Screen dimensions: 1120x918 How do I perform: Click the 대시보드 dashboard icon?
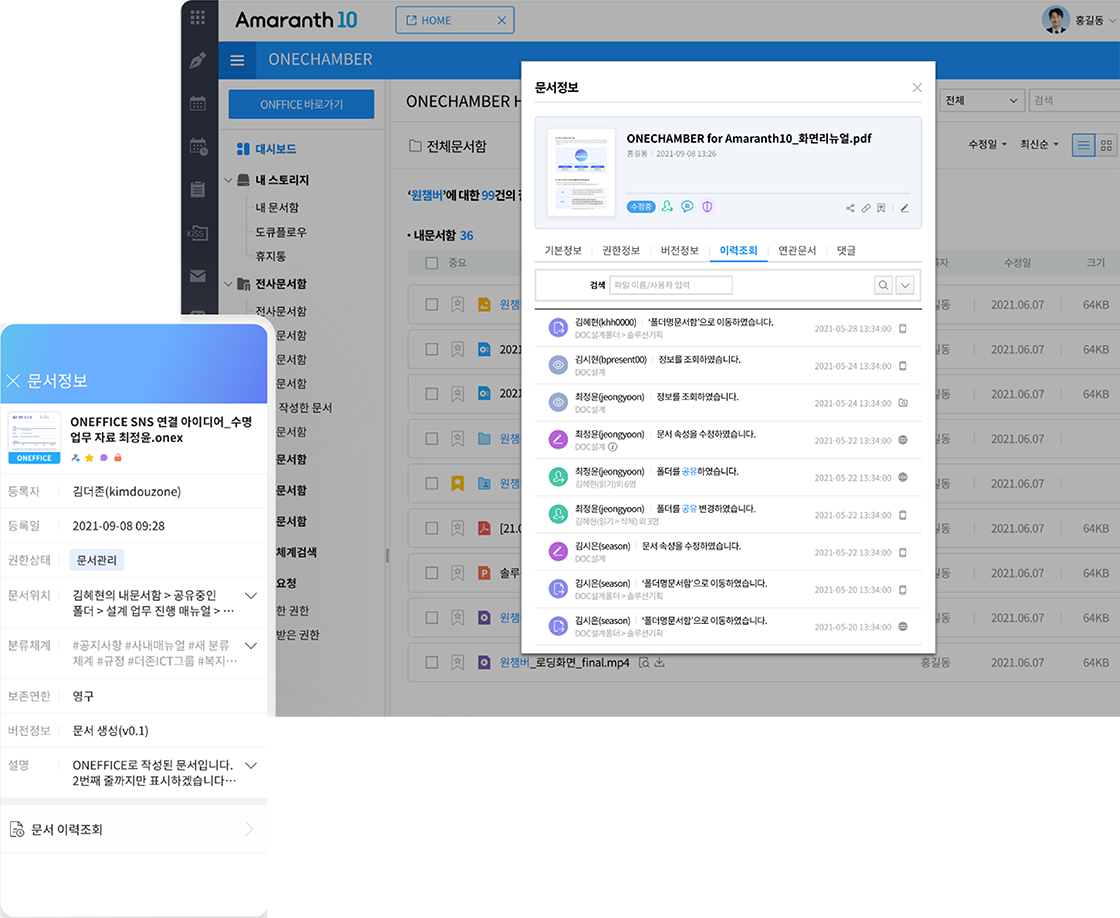tap(243, 149)
